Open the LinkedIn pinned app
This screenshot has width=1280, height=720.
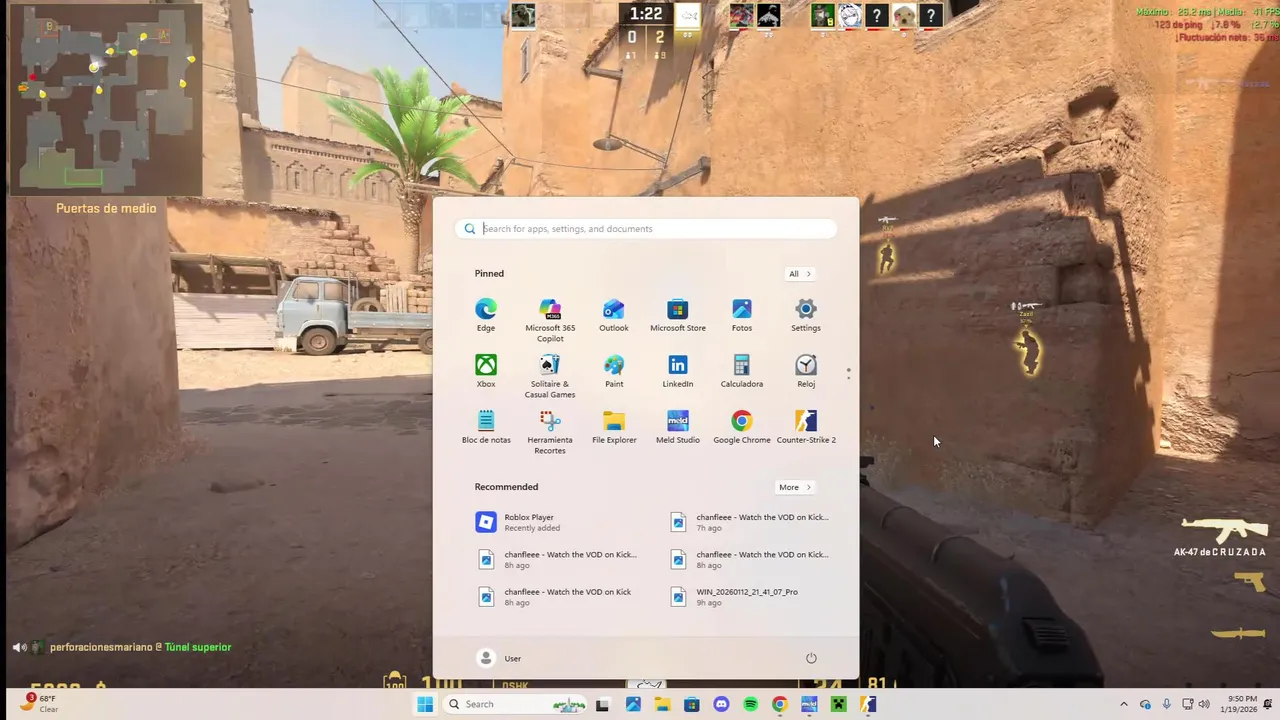coord(678,371)
